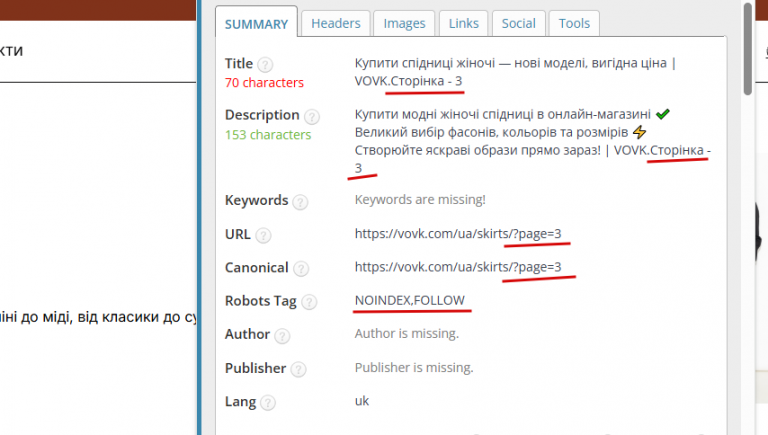The width and height of the screenshot is (768, 435).
Task: Click the 'uk' language value
Action: [362, 401]
